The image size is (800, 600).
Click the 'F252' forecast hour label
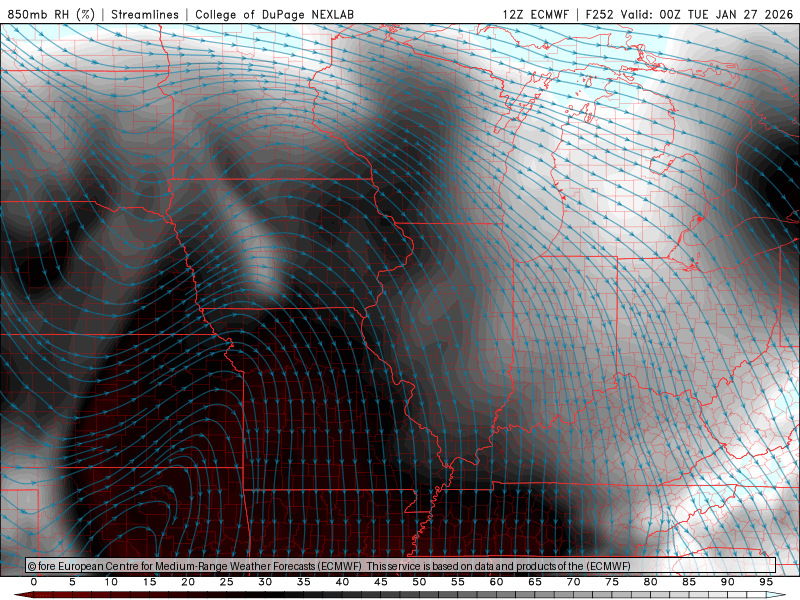tap(600, 14)
